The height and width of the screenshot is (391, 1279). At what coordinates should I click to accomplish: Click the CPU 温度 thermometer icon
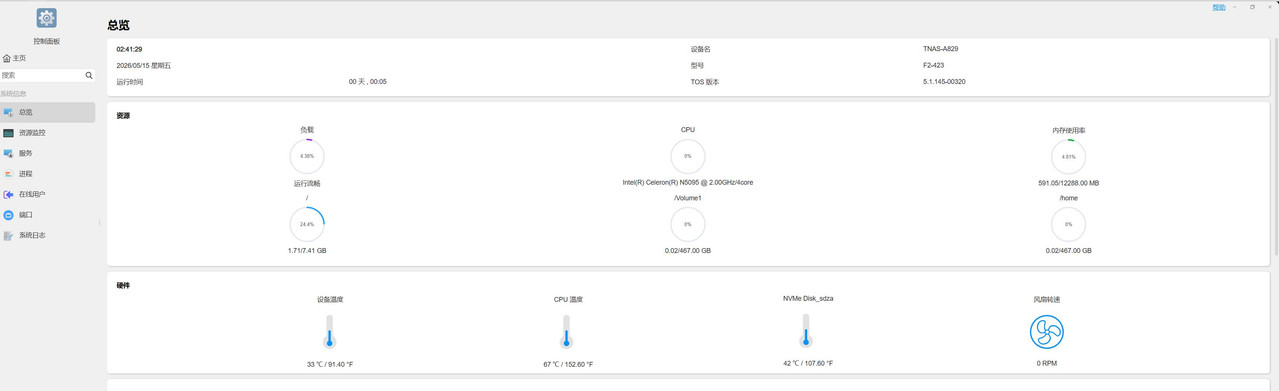click(567, 331)
